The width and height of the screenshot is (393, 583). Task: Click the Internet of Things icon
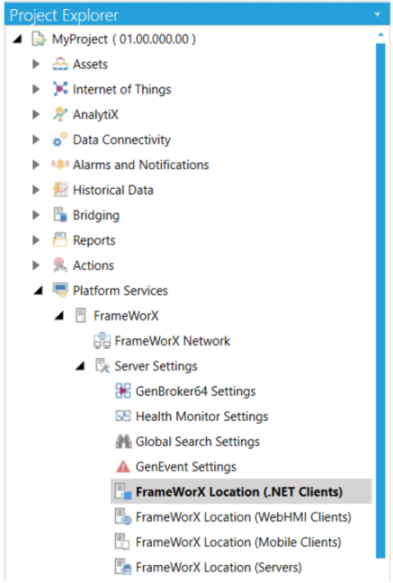click(60, 89)
